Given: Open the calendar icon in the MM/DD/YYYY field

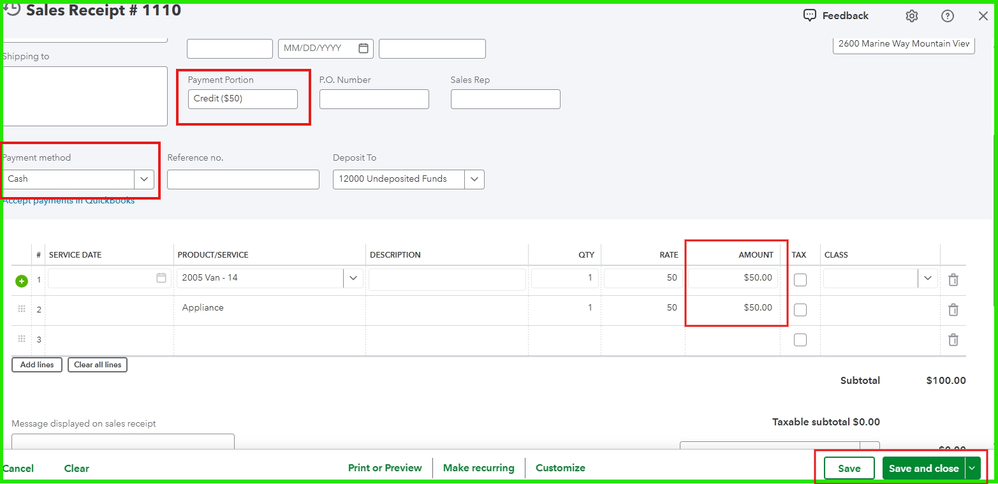Looking at the screenshot, I should tap(363, 48).
